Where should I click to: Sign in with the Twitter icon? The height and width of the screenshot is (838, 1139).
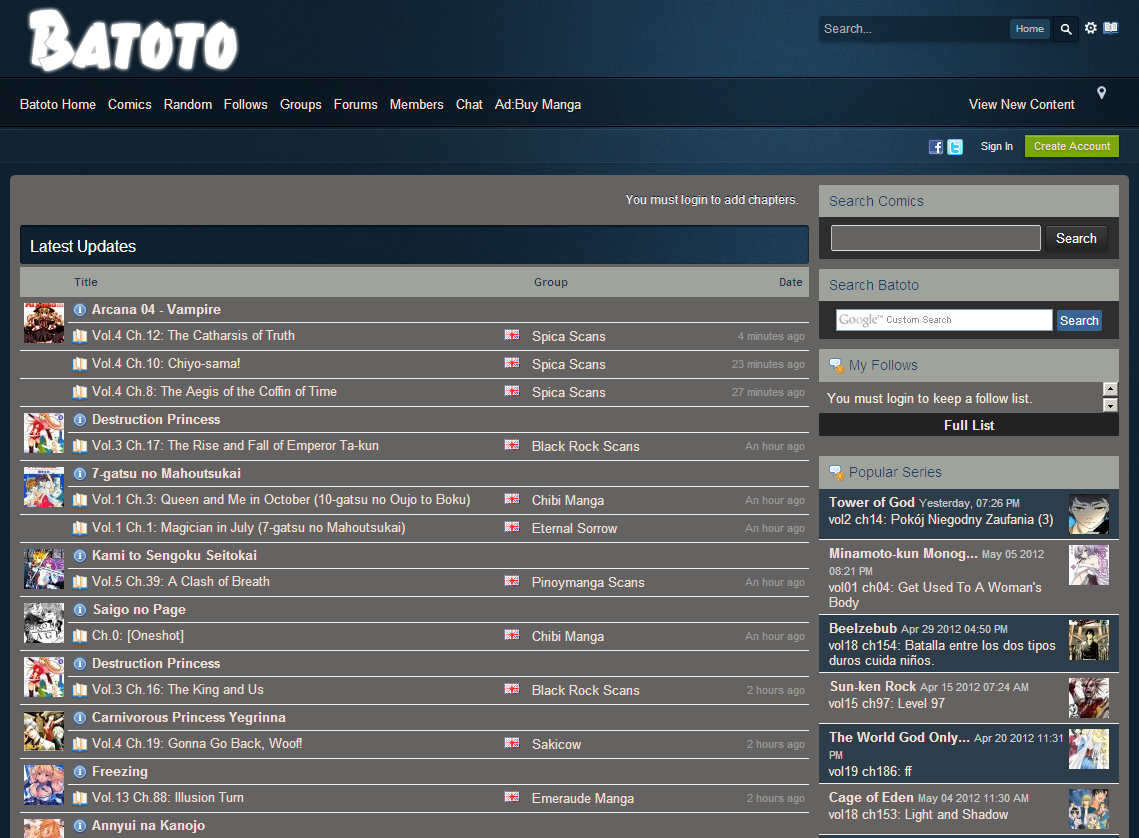tap(955, 147)
